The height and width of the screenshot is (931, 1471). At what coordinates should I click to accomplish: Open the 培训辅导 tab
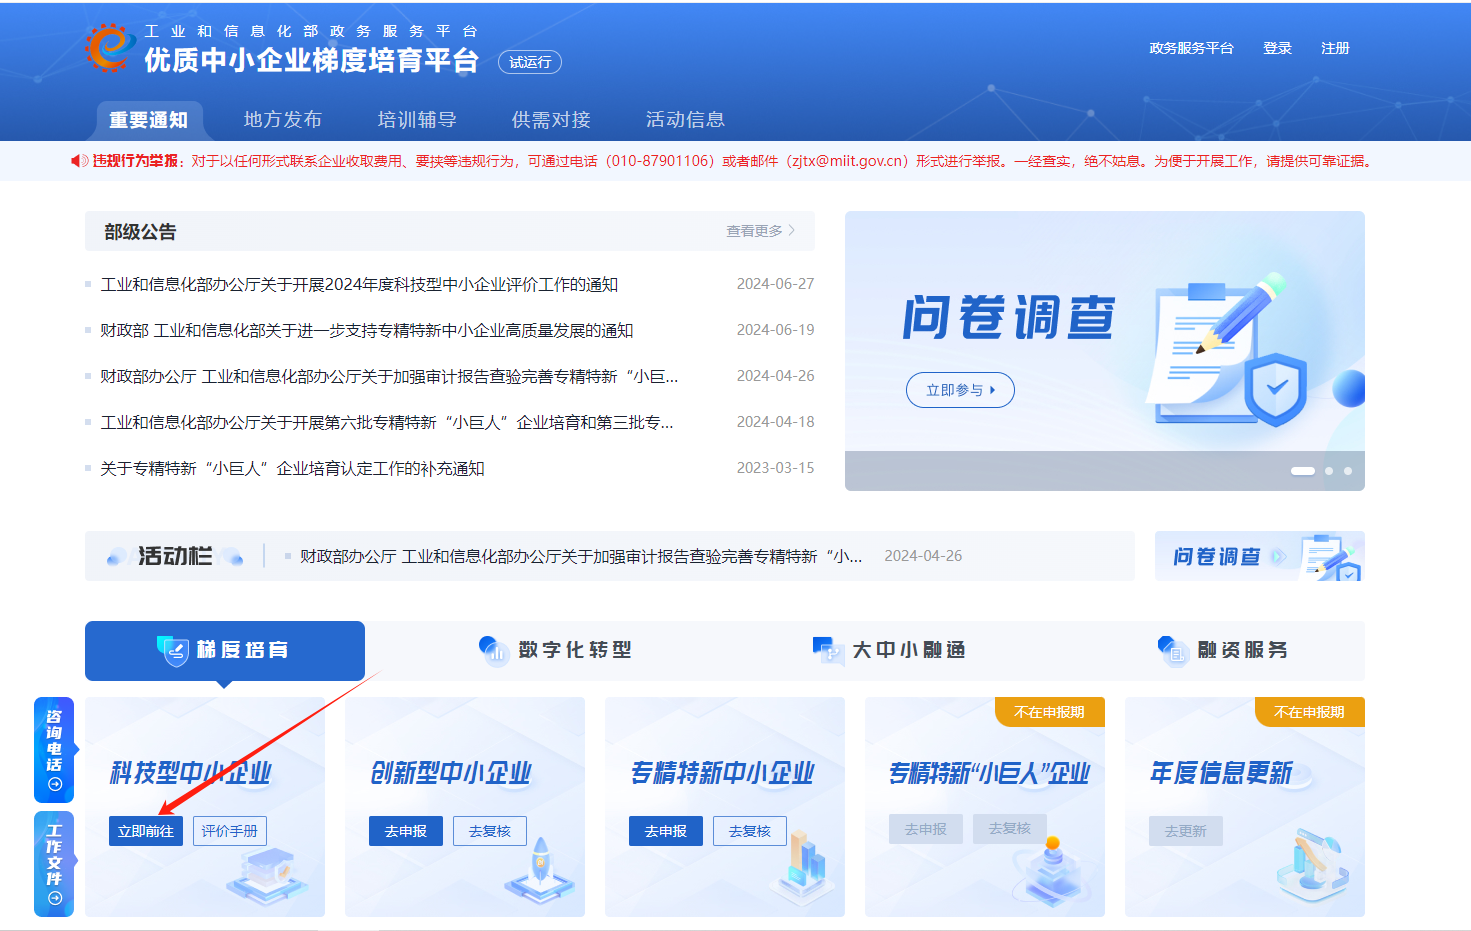pyautogui.click(x=415, y=119)
